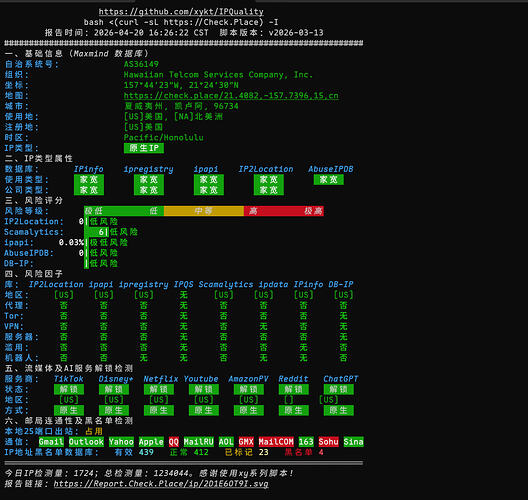Select the bash curl Check.Place command line
The image size is (528, 500).
181,22
